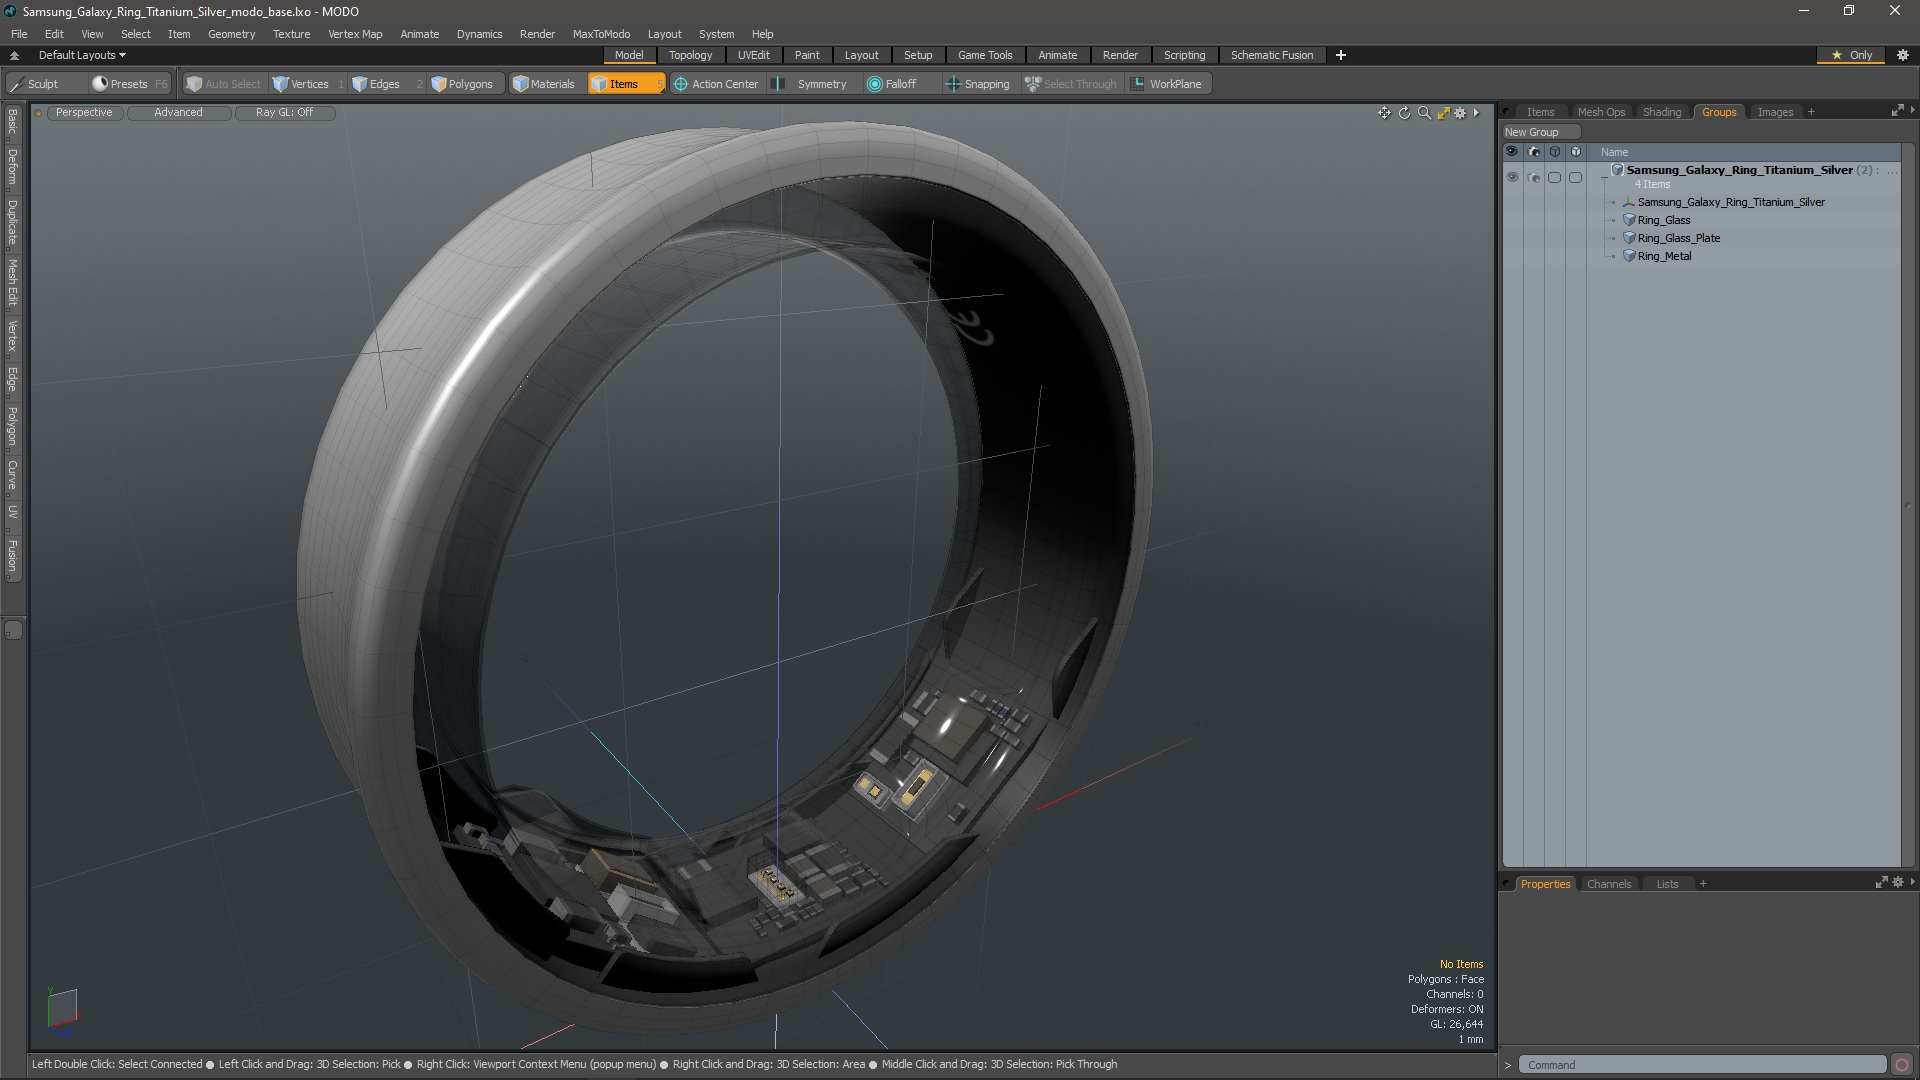
Task: Select the Ring_Glass_Plate mesh item
Action: point(1679,238)
